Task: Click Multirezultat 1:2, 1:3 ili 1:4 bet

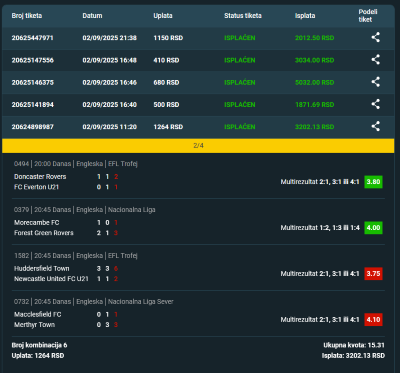Action: [x=320, y=228]
